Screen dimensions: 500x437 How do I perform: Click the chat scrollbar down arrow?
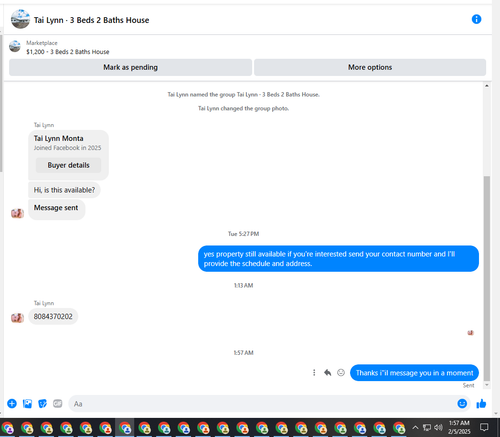click(487, 385)
